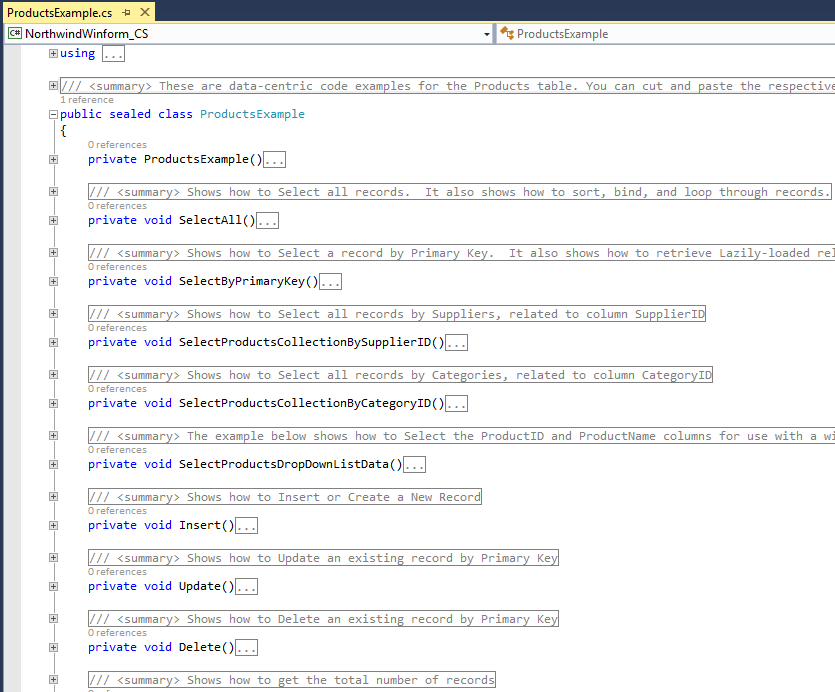Click 0 references above SelectProductsDropDownListData

(117, 450)
